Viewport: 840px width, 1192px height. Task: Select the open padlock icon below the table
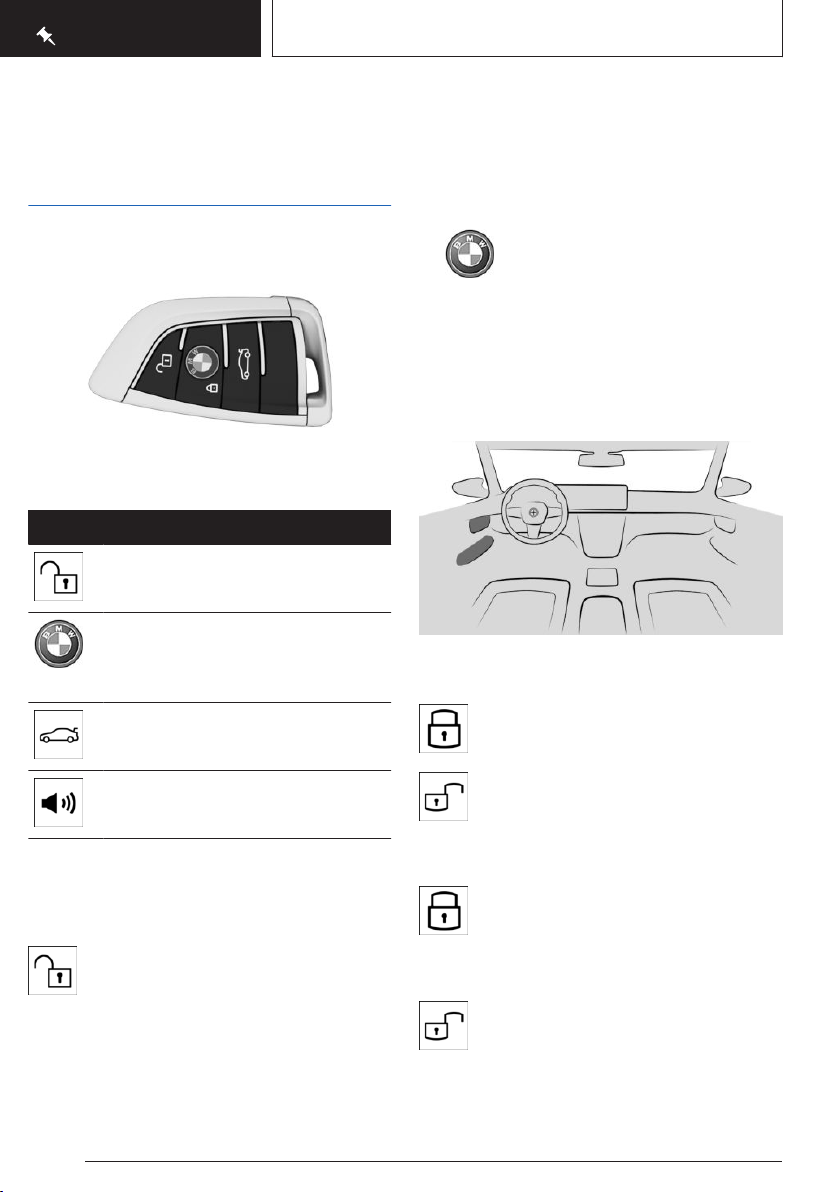(x=52, y=970)
